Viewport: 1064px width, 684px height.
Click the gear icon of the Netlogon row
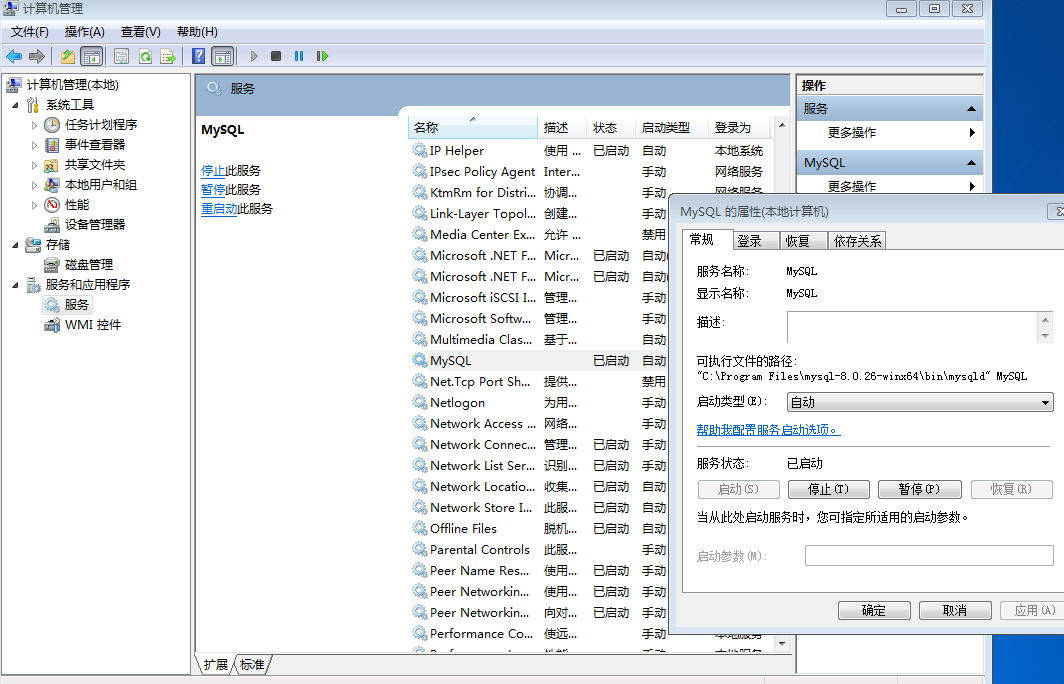click(420, 402)
